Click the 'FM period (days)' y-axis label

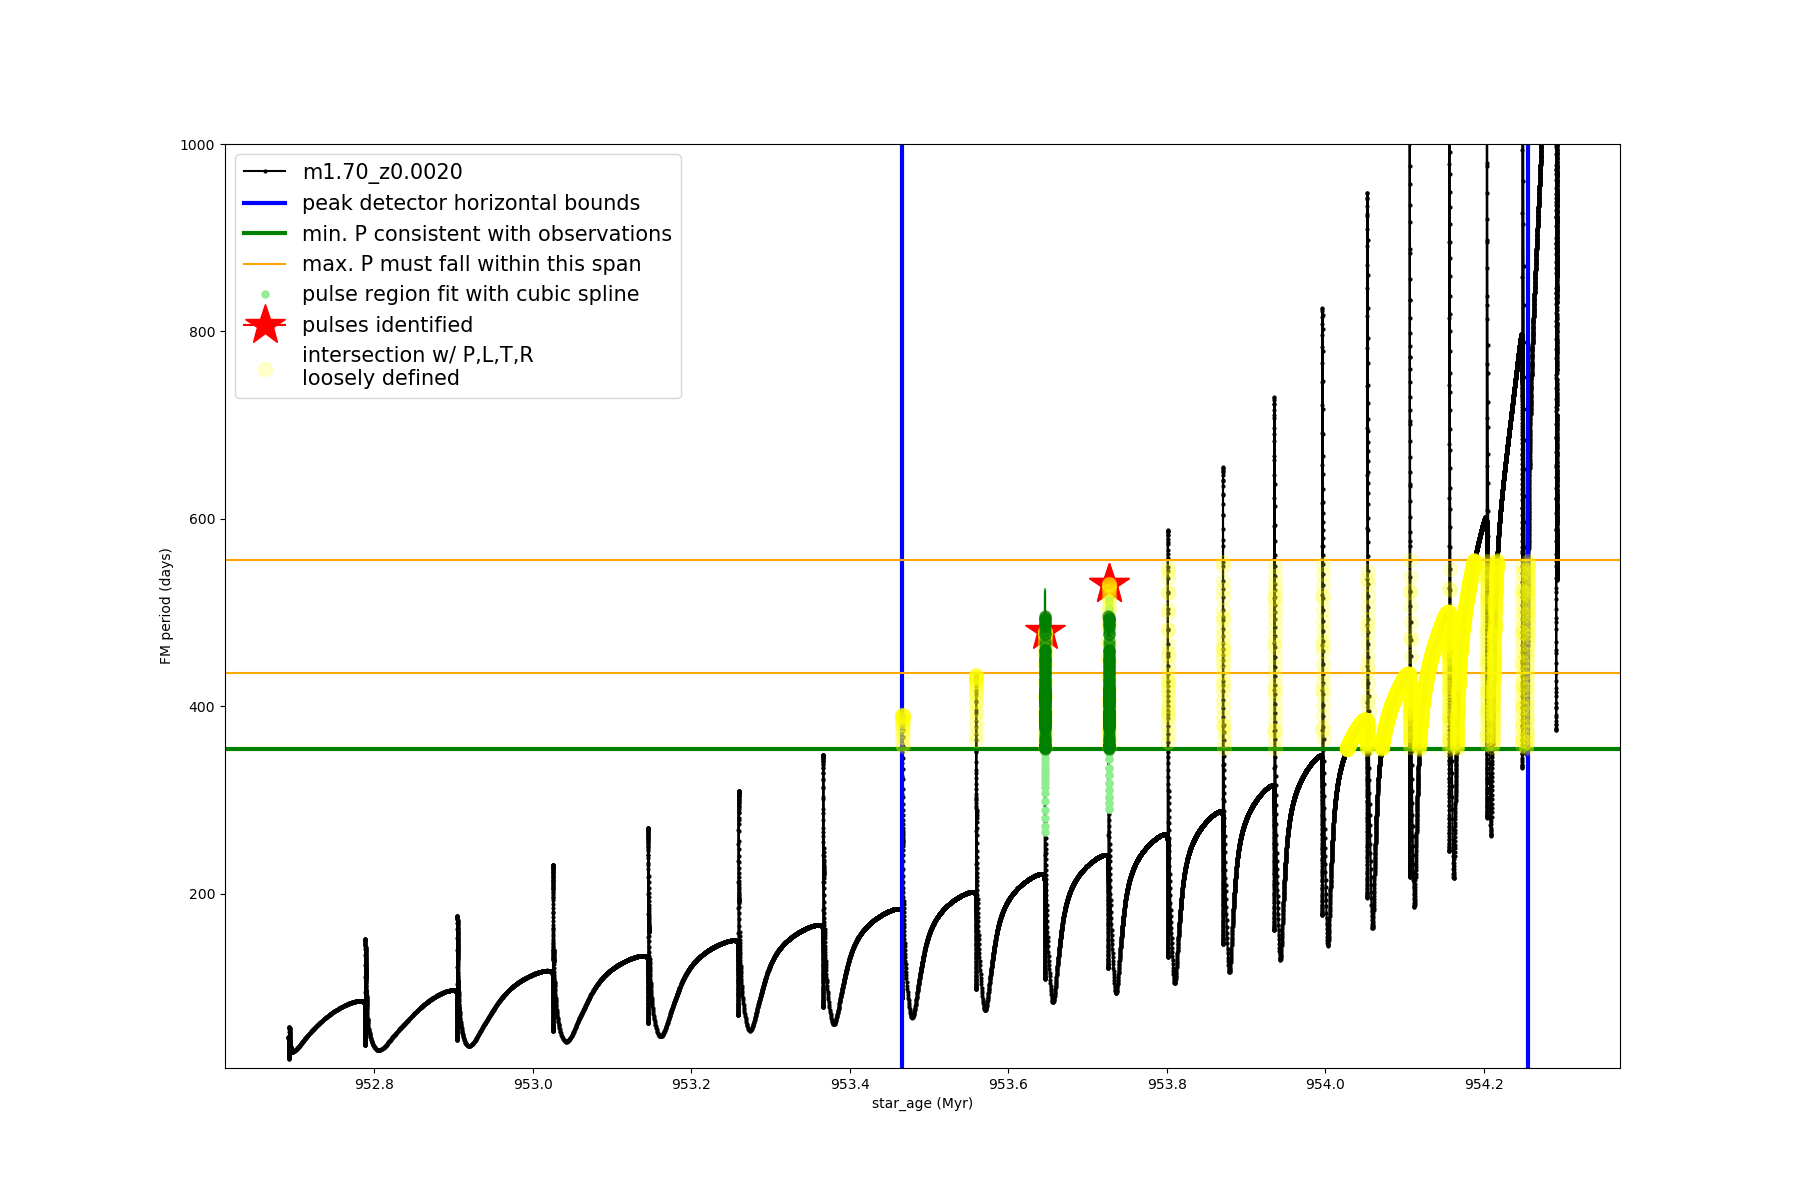pyautogui.click(x=166, y=606)
